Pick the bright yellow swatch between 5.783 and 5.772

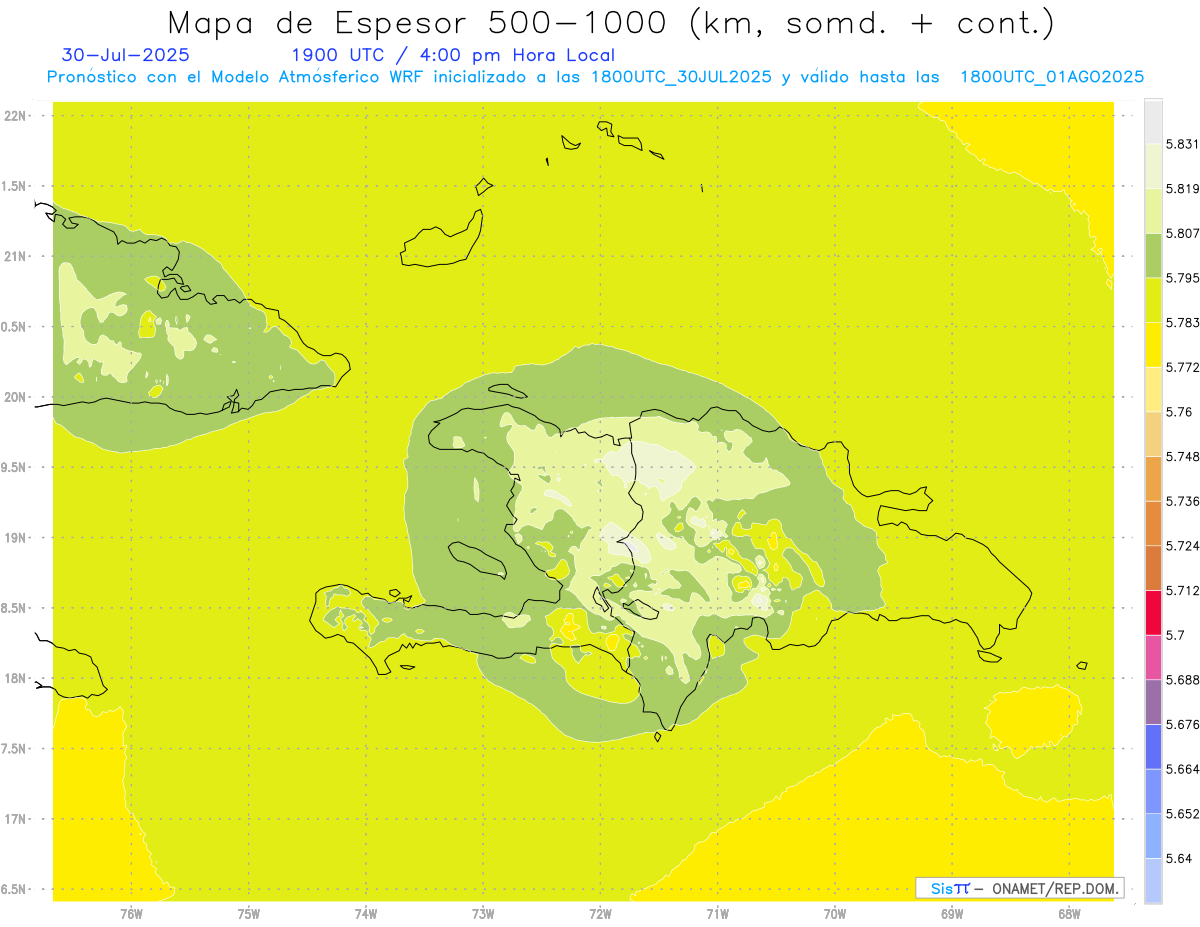[x=1153, y=344]
